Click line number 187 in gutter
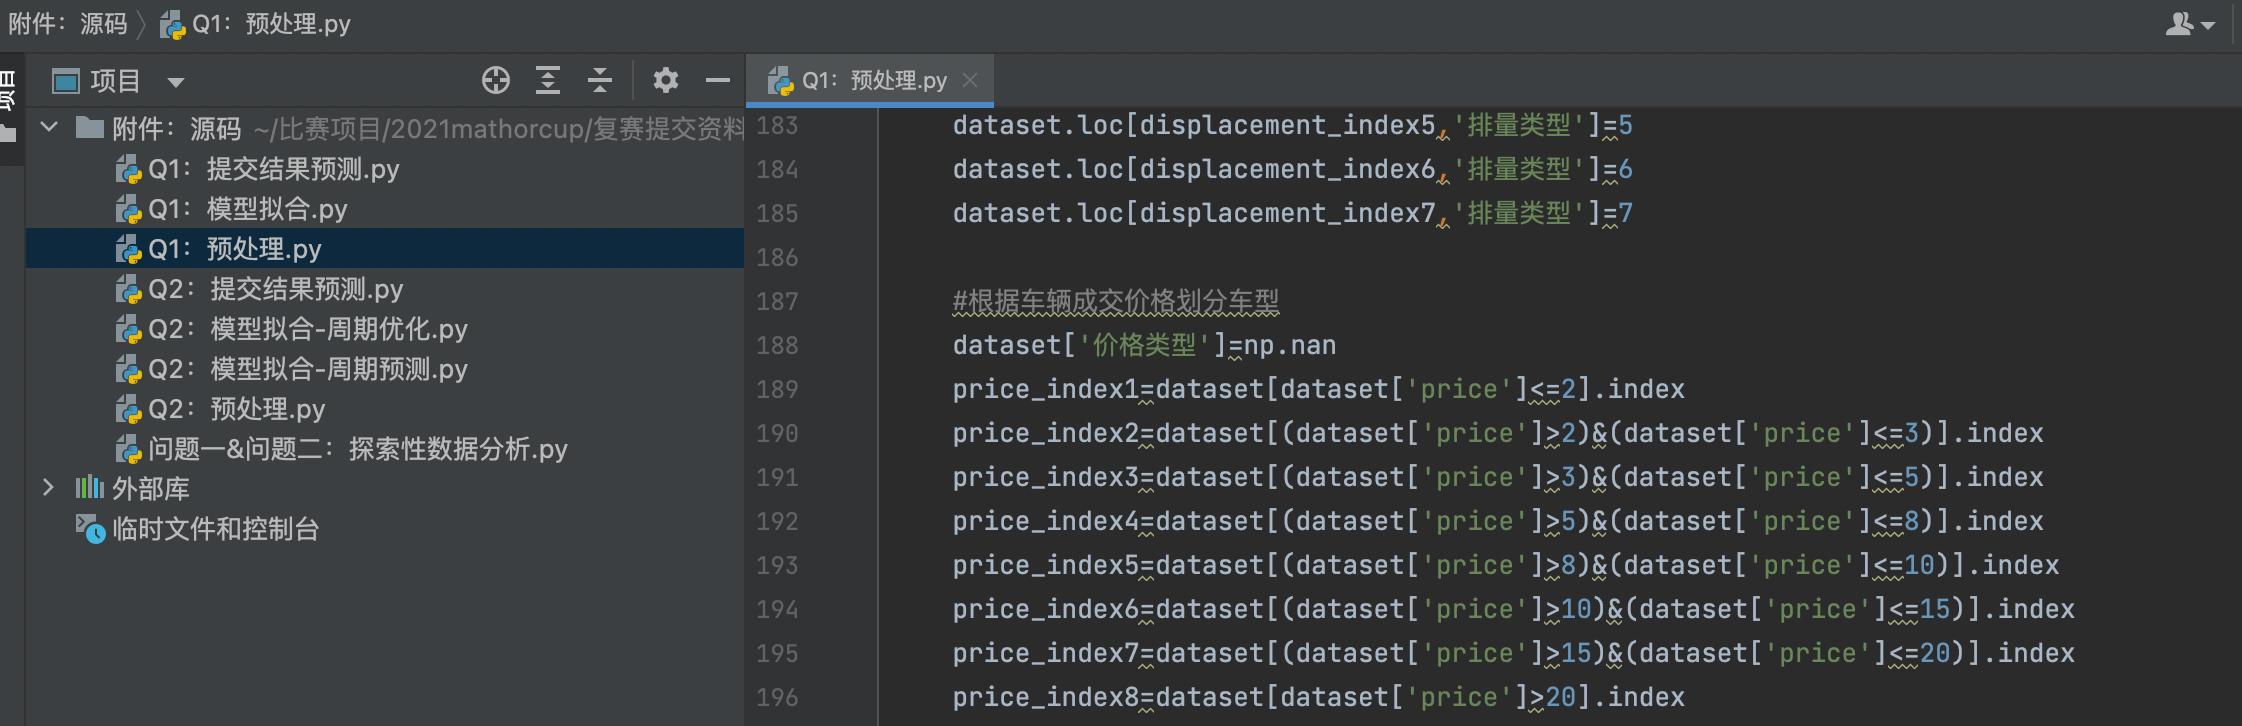Image resolution: width=2242 pixels, height=726 pixels. [777, 302]
